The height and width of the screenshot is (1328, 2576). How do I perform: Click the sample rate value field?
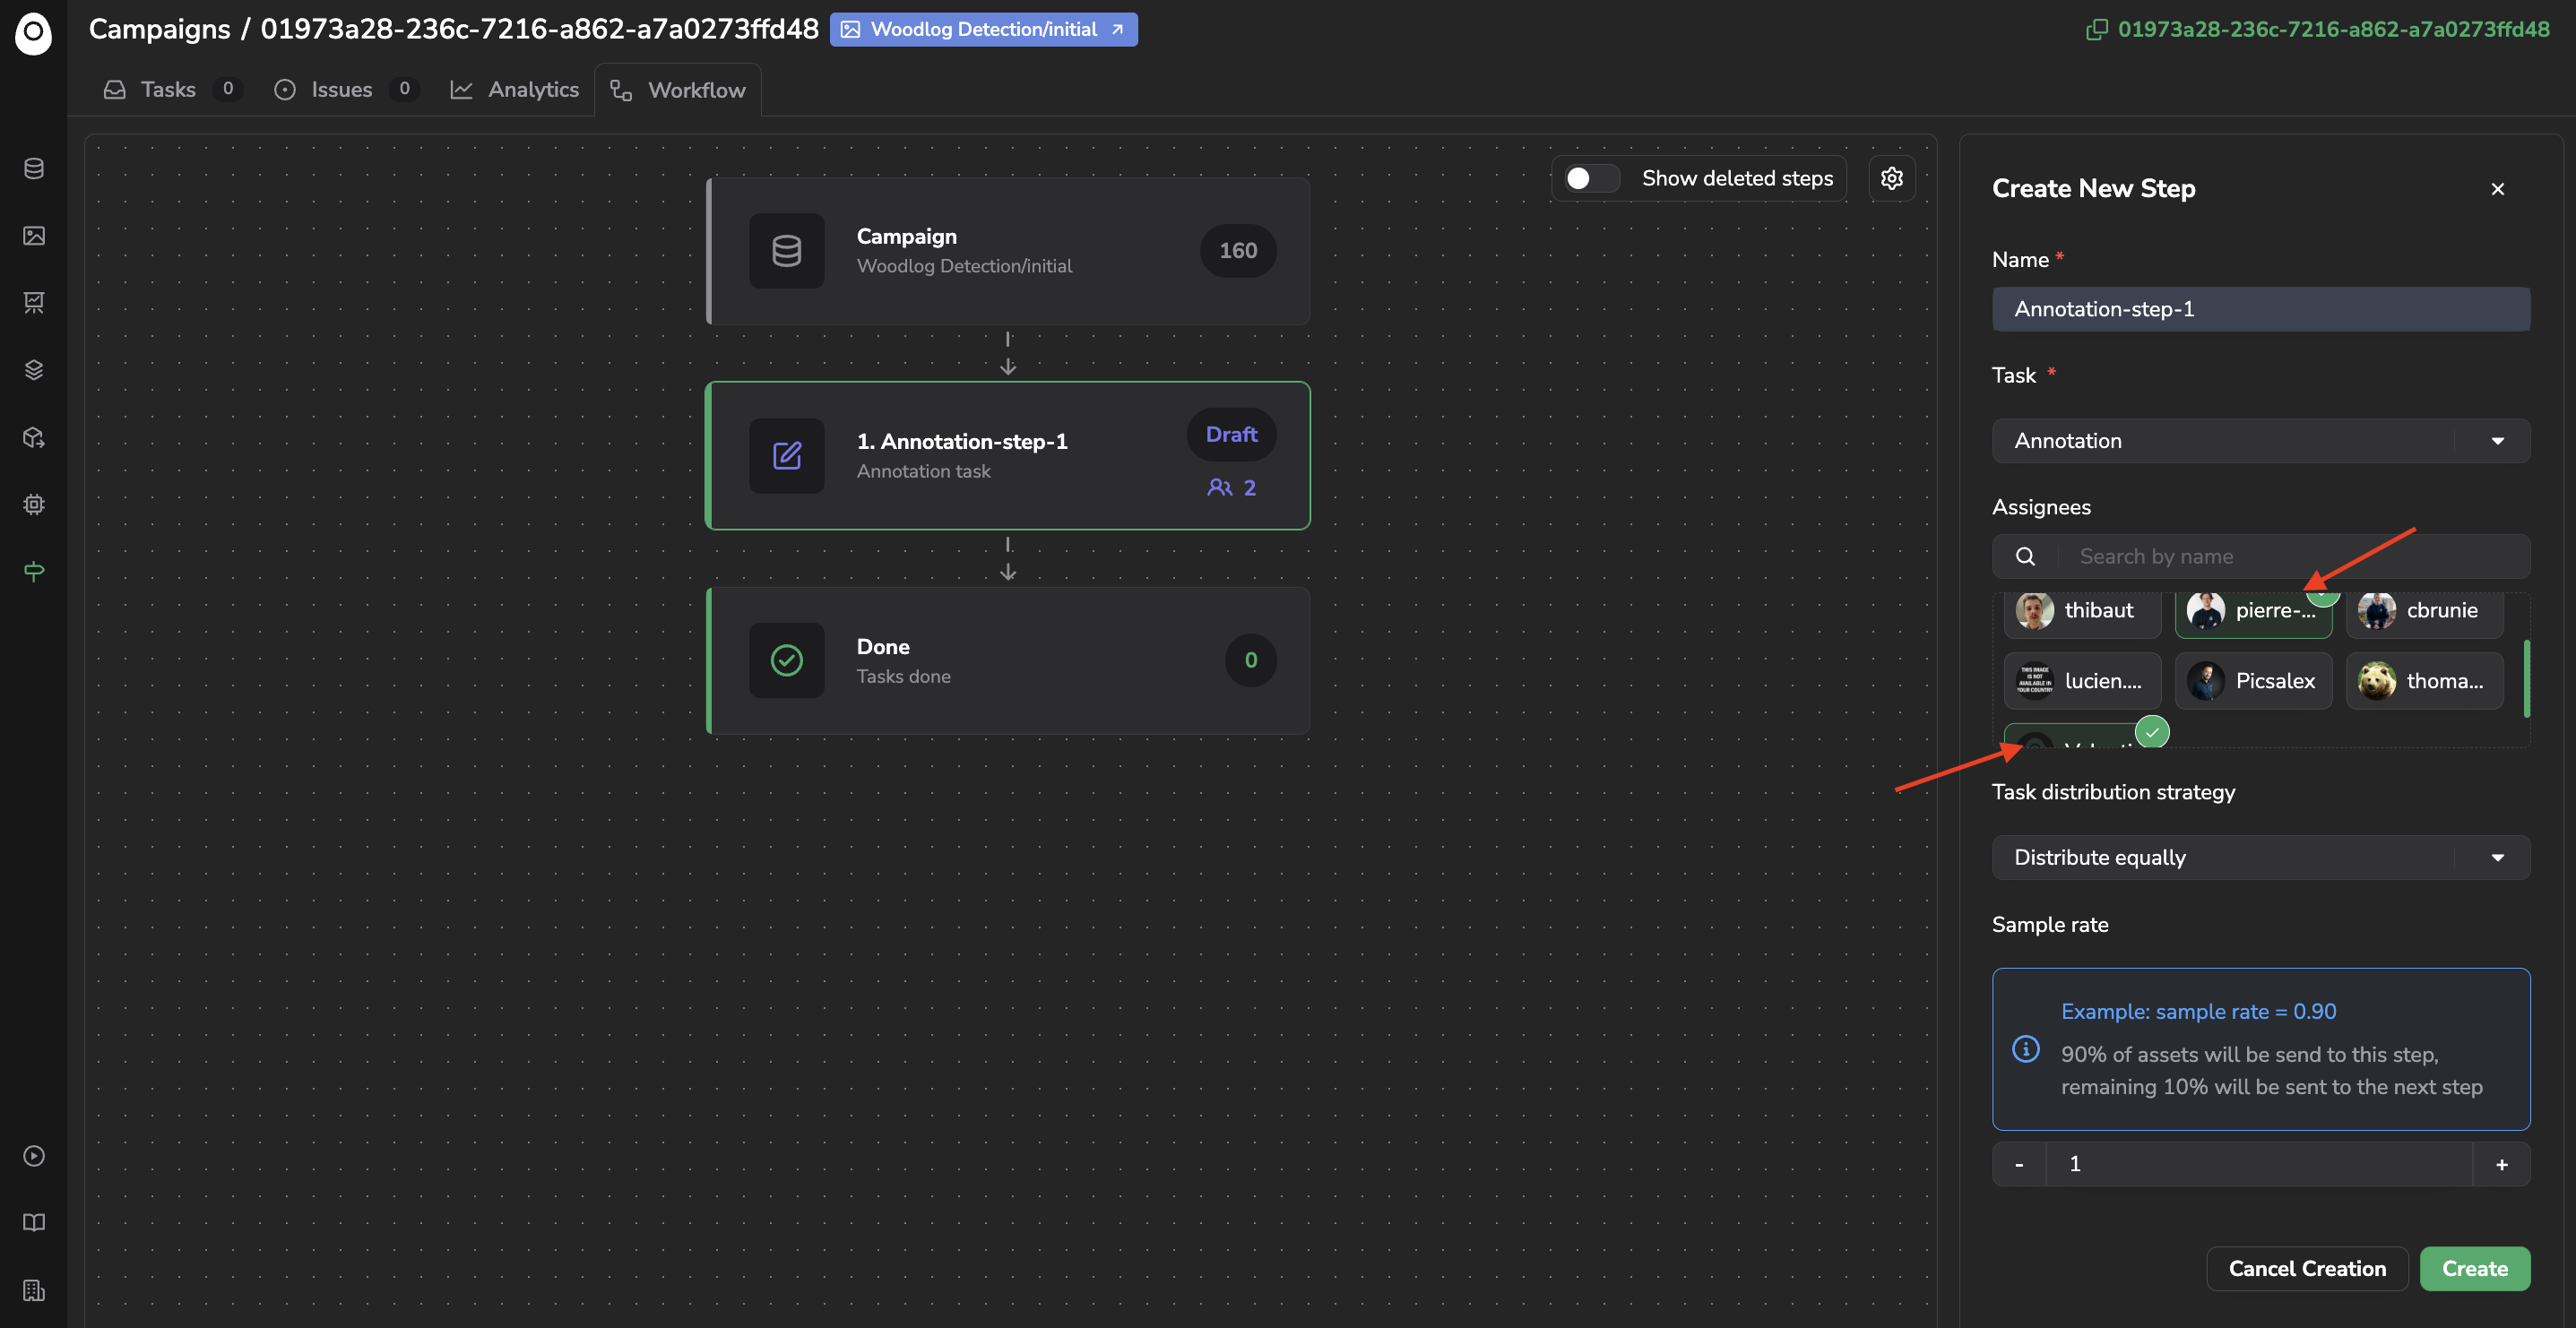tap(2260, 1164)
